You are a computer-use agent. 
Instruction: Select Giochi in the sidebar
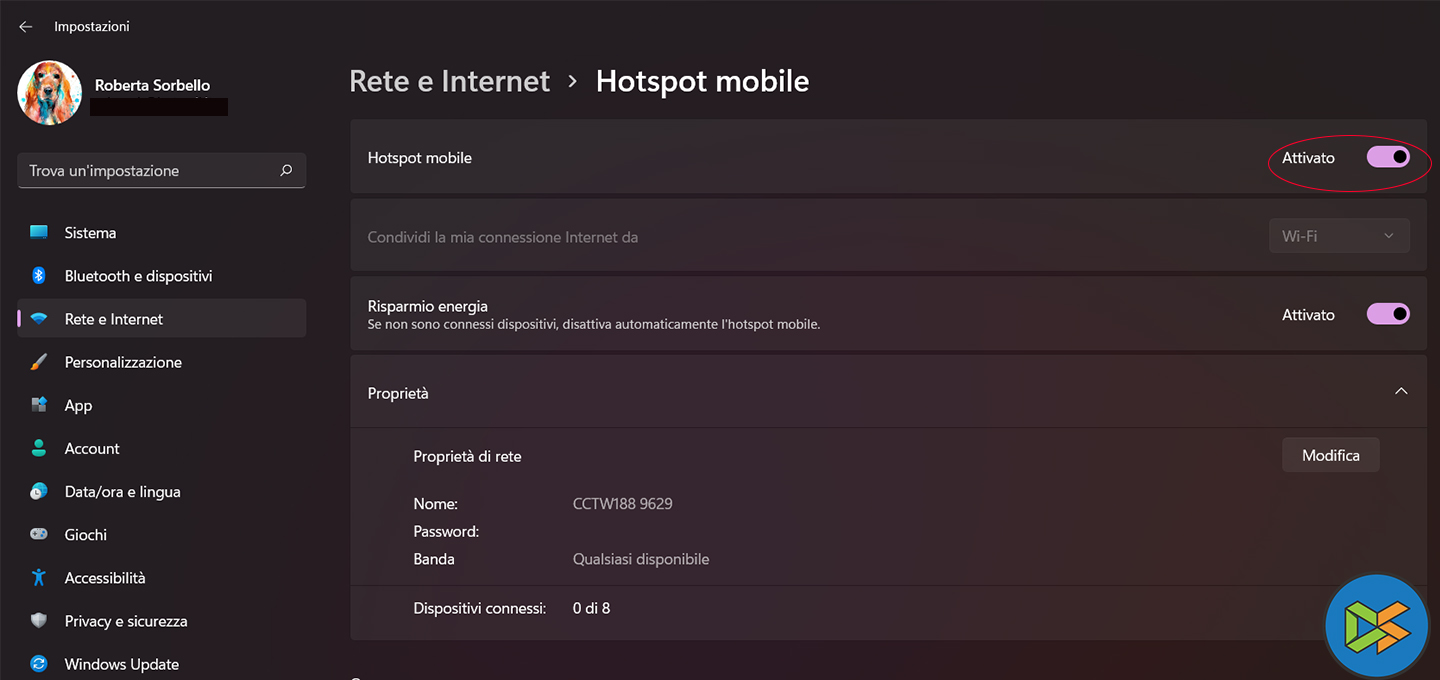(x=86, y=535)
